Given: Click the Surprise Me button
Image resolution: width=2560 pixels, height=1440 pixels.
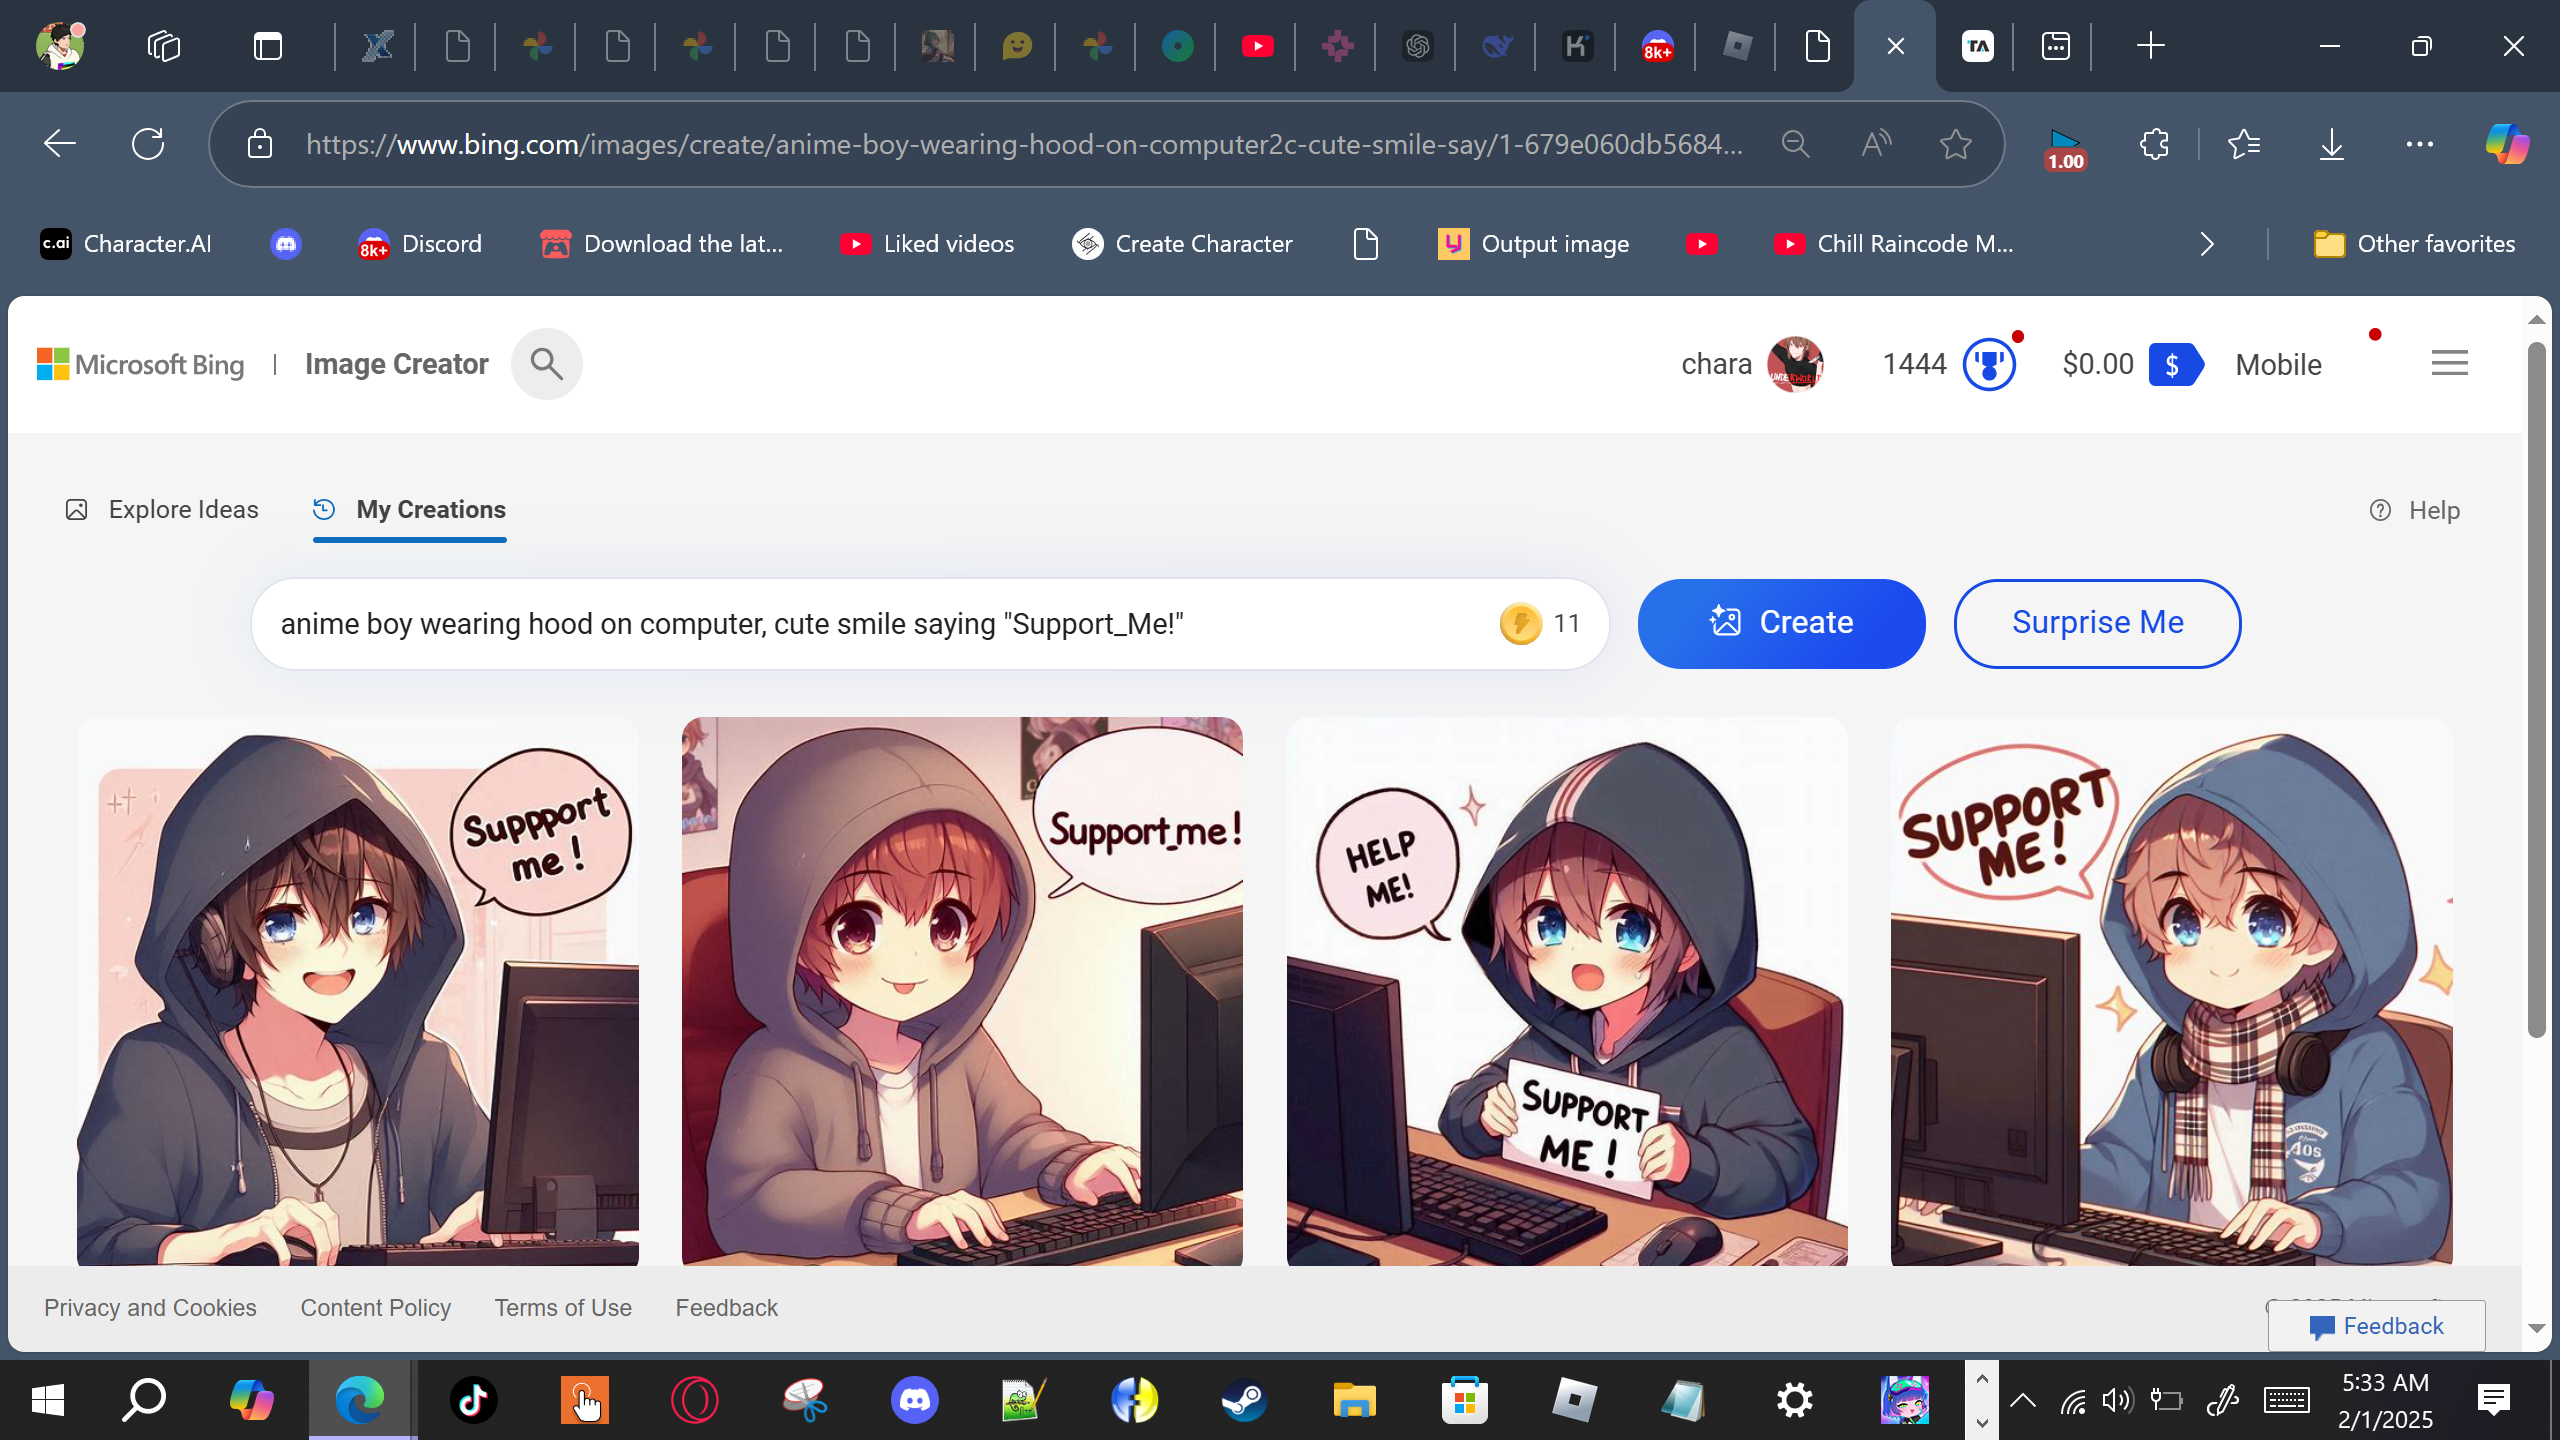Looking at the screenshot, I should 2097,623.
